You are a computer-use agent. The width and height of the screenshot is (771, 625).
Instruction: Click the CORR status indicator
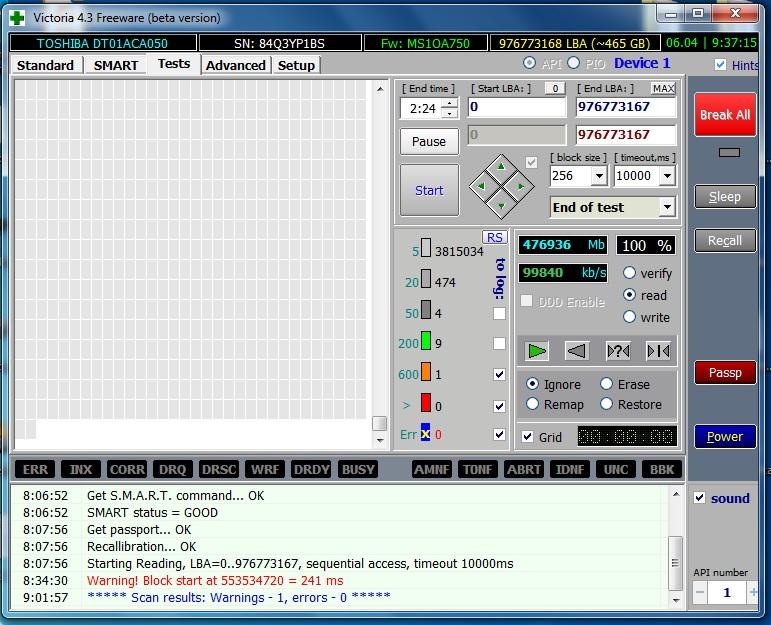127,469
